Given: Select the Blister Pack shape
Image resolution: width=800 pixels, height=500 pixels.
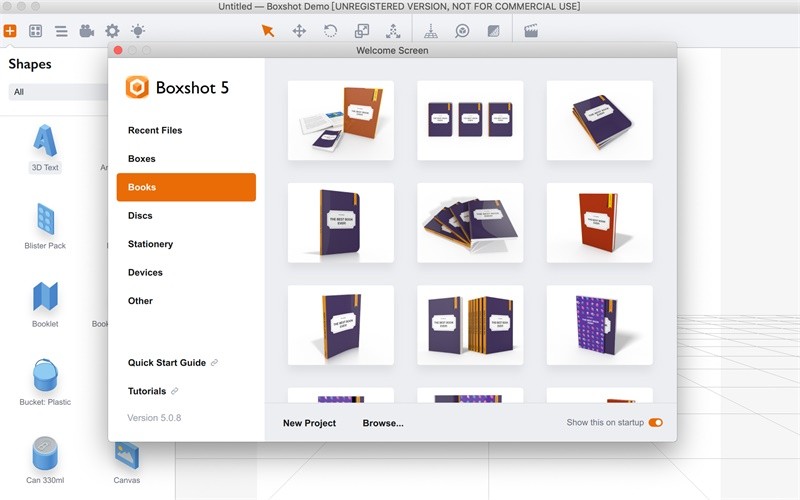Looking at the screenshot, I should 45,226.
